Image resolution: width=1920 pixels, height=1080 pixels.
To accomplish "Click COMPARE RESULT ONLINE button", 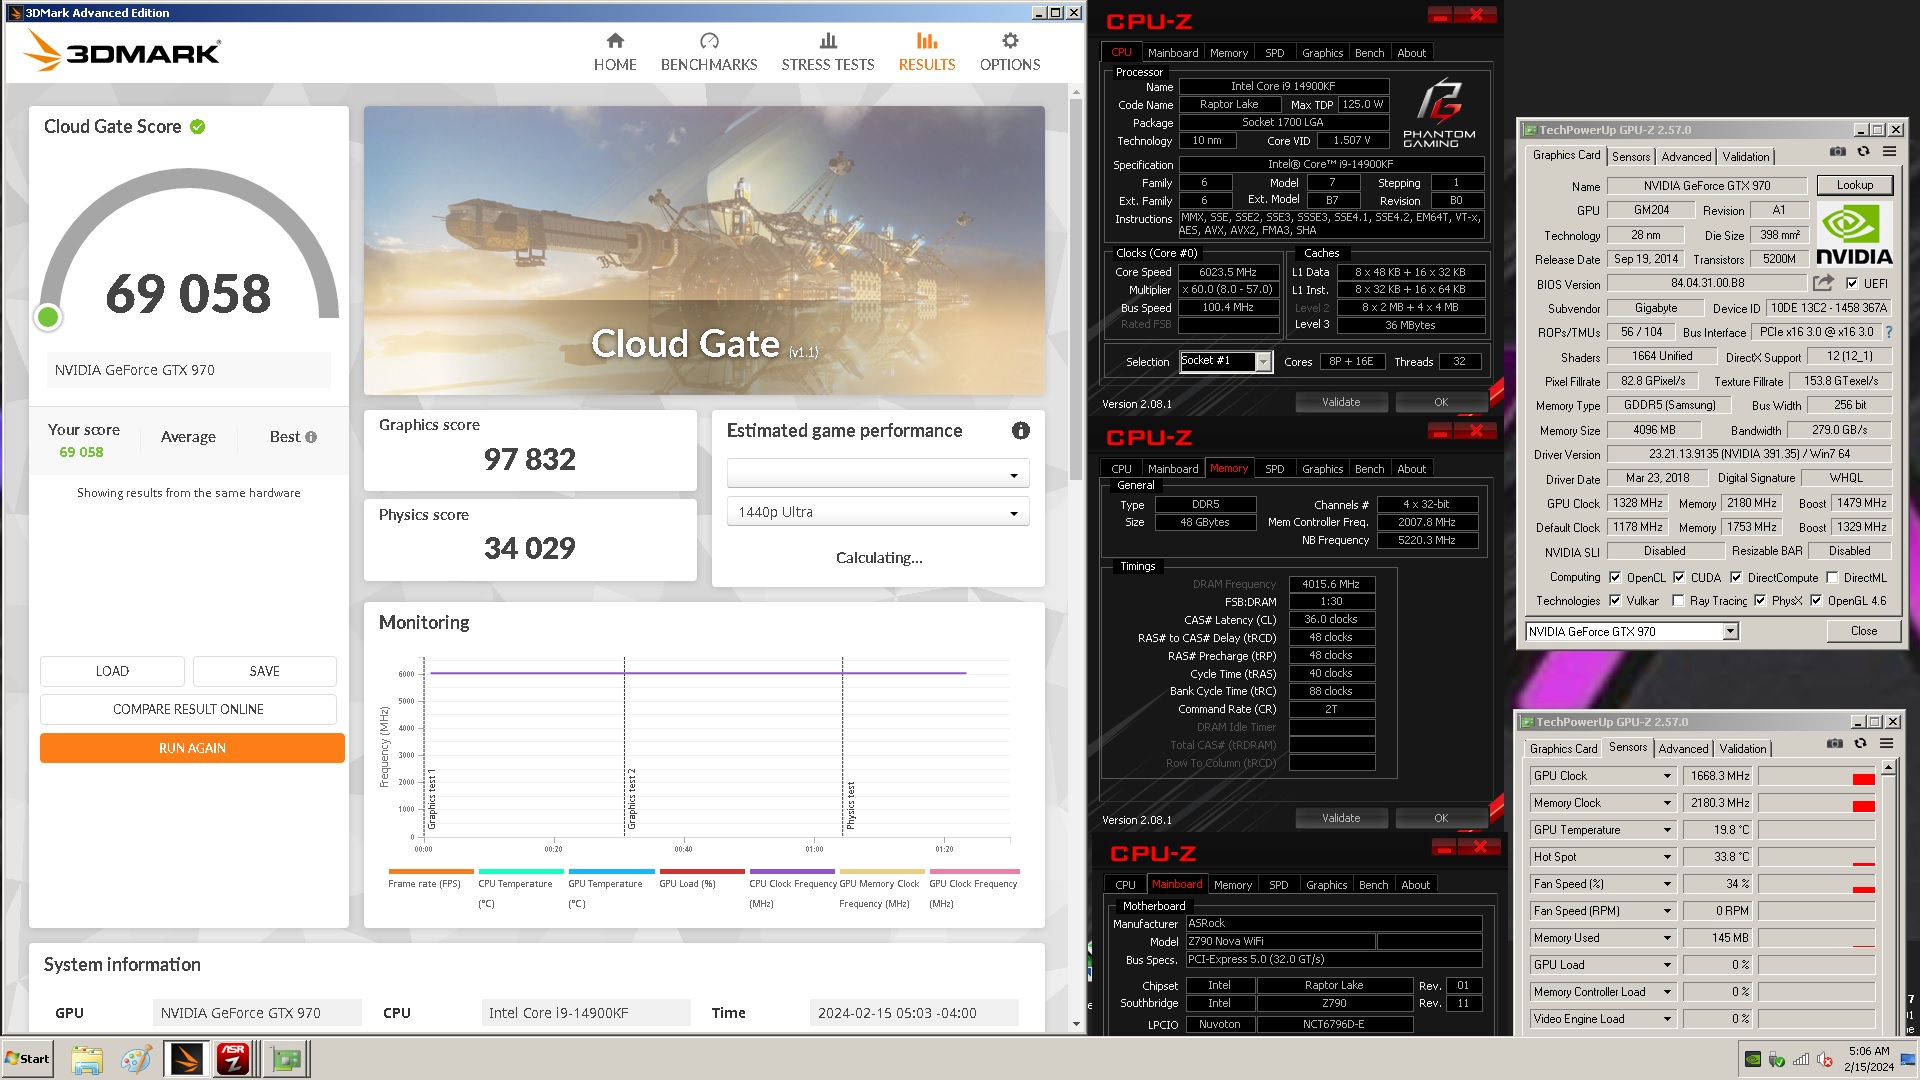I will pos(188,709).
